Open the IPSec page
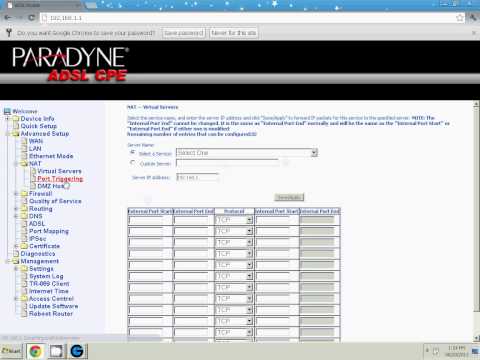 click(37, 239)
